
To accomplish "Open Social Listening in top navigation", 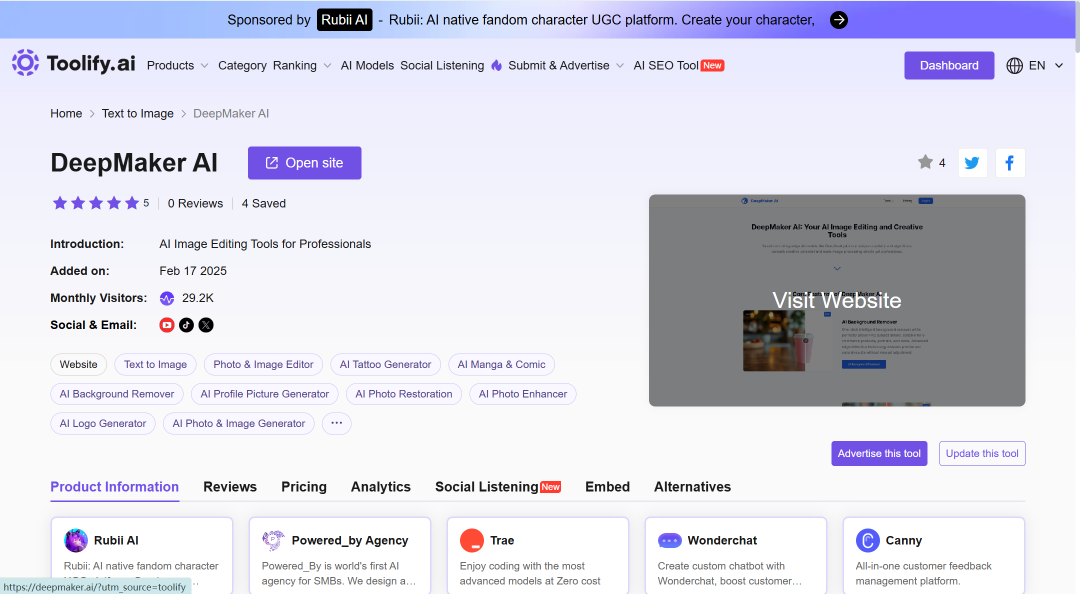I will [x=442, y=65].
